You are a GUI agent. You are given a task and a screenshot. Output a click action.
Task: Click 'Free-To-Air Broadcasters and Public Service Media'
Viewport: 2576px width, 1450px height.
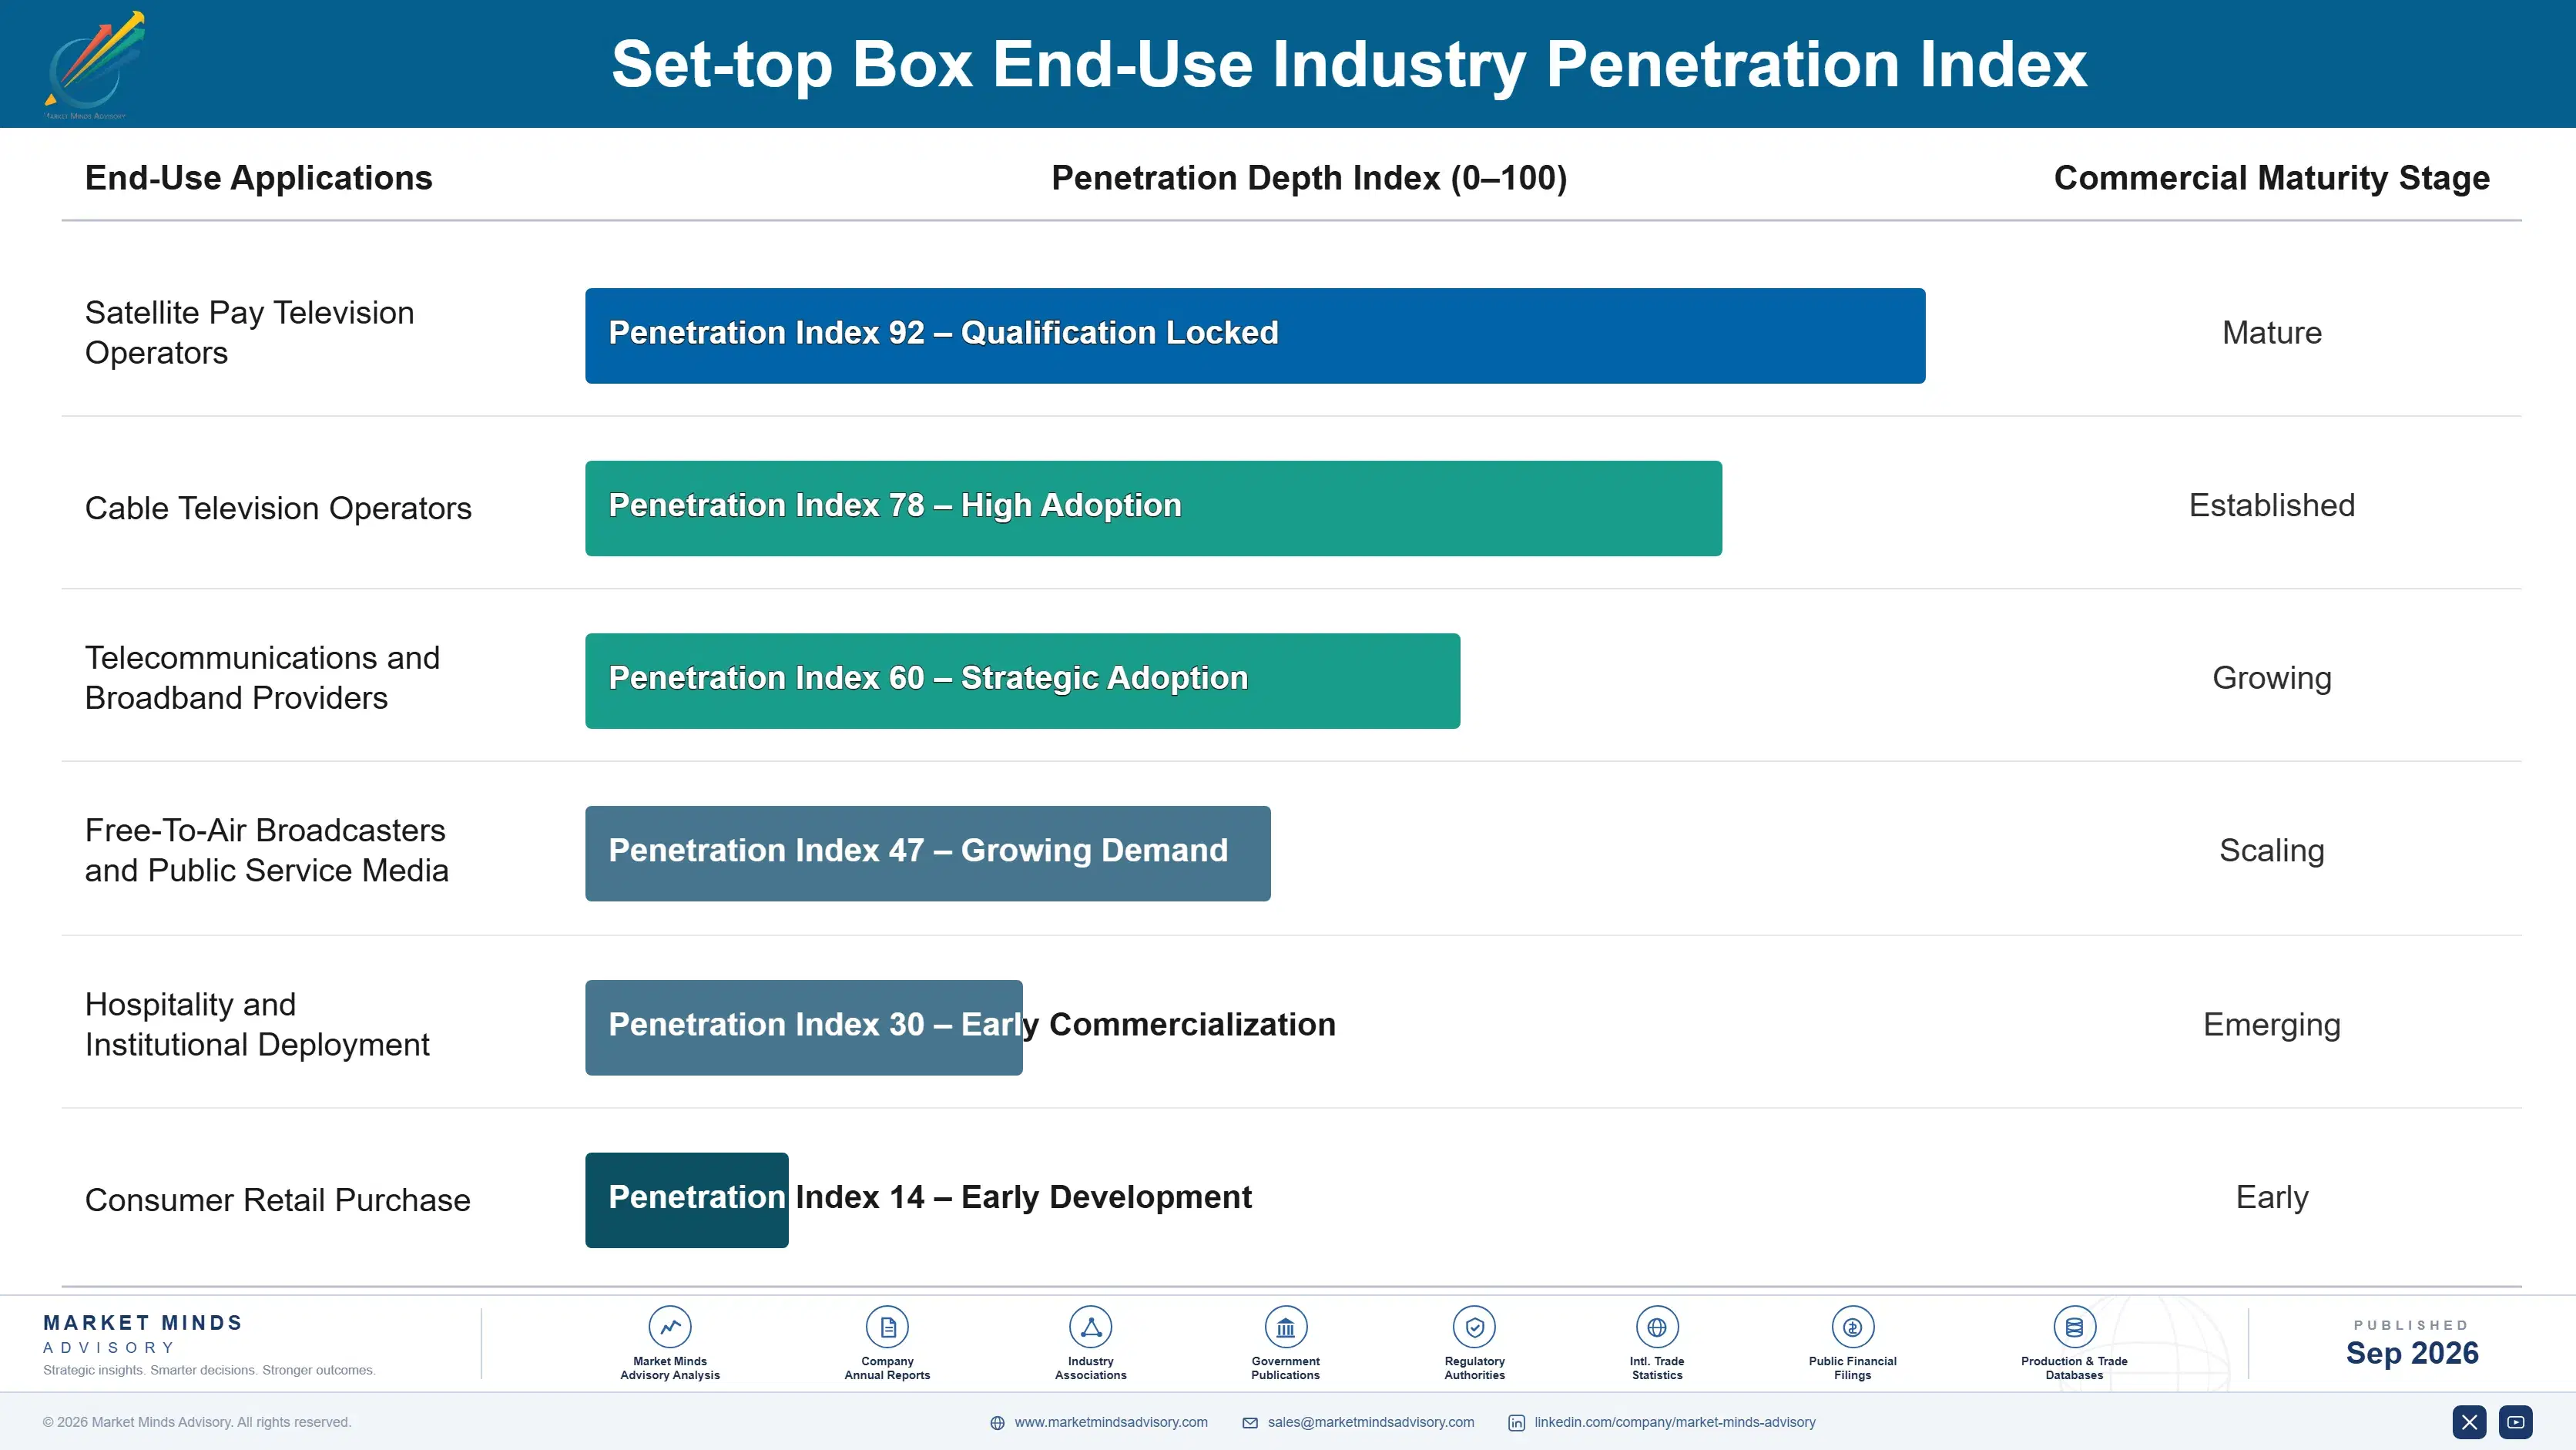[x=266, y=850]
